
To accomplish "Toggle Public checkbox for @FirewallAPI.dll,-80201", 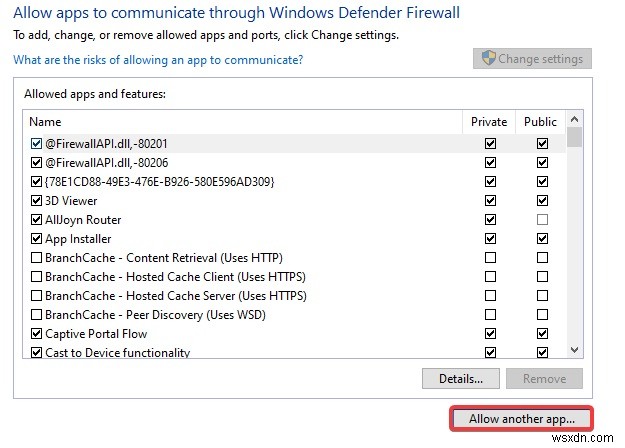I will (x=542, y=143).
